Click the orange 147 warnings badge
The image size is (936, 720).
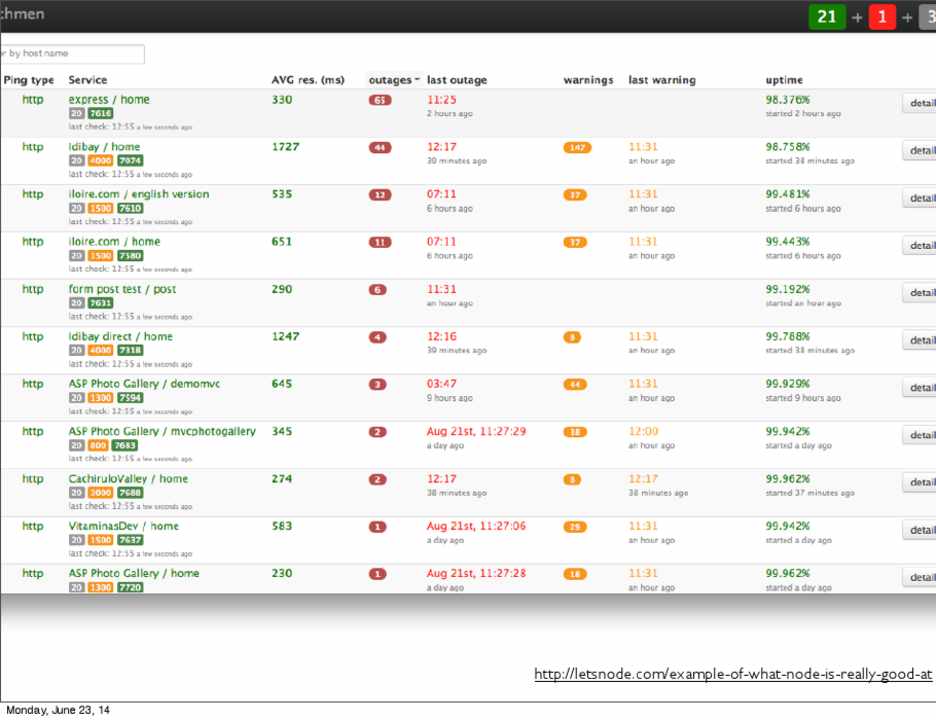click(x=577, y=148)
